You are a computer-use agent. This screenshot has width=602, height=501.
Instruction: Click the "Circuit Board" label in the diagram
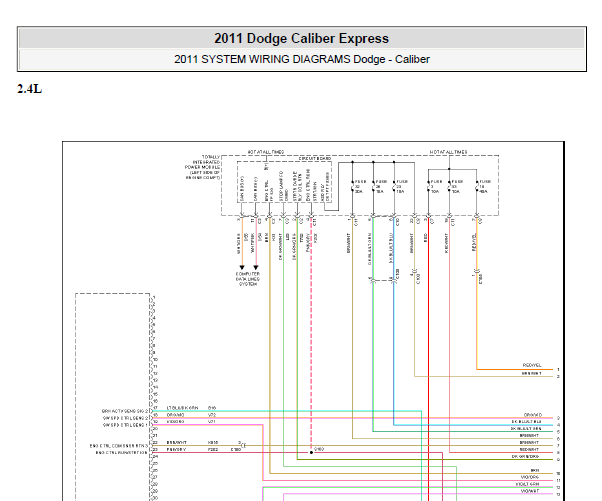coord(315,159)
